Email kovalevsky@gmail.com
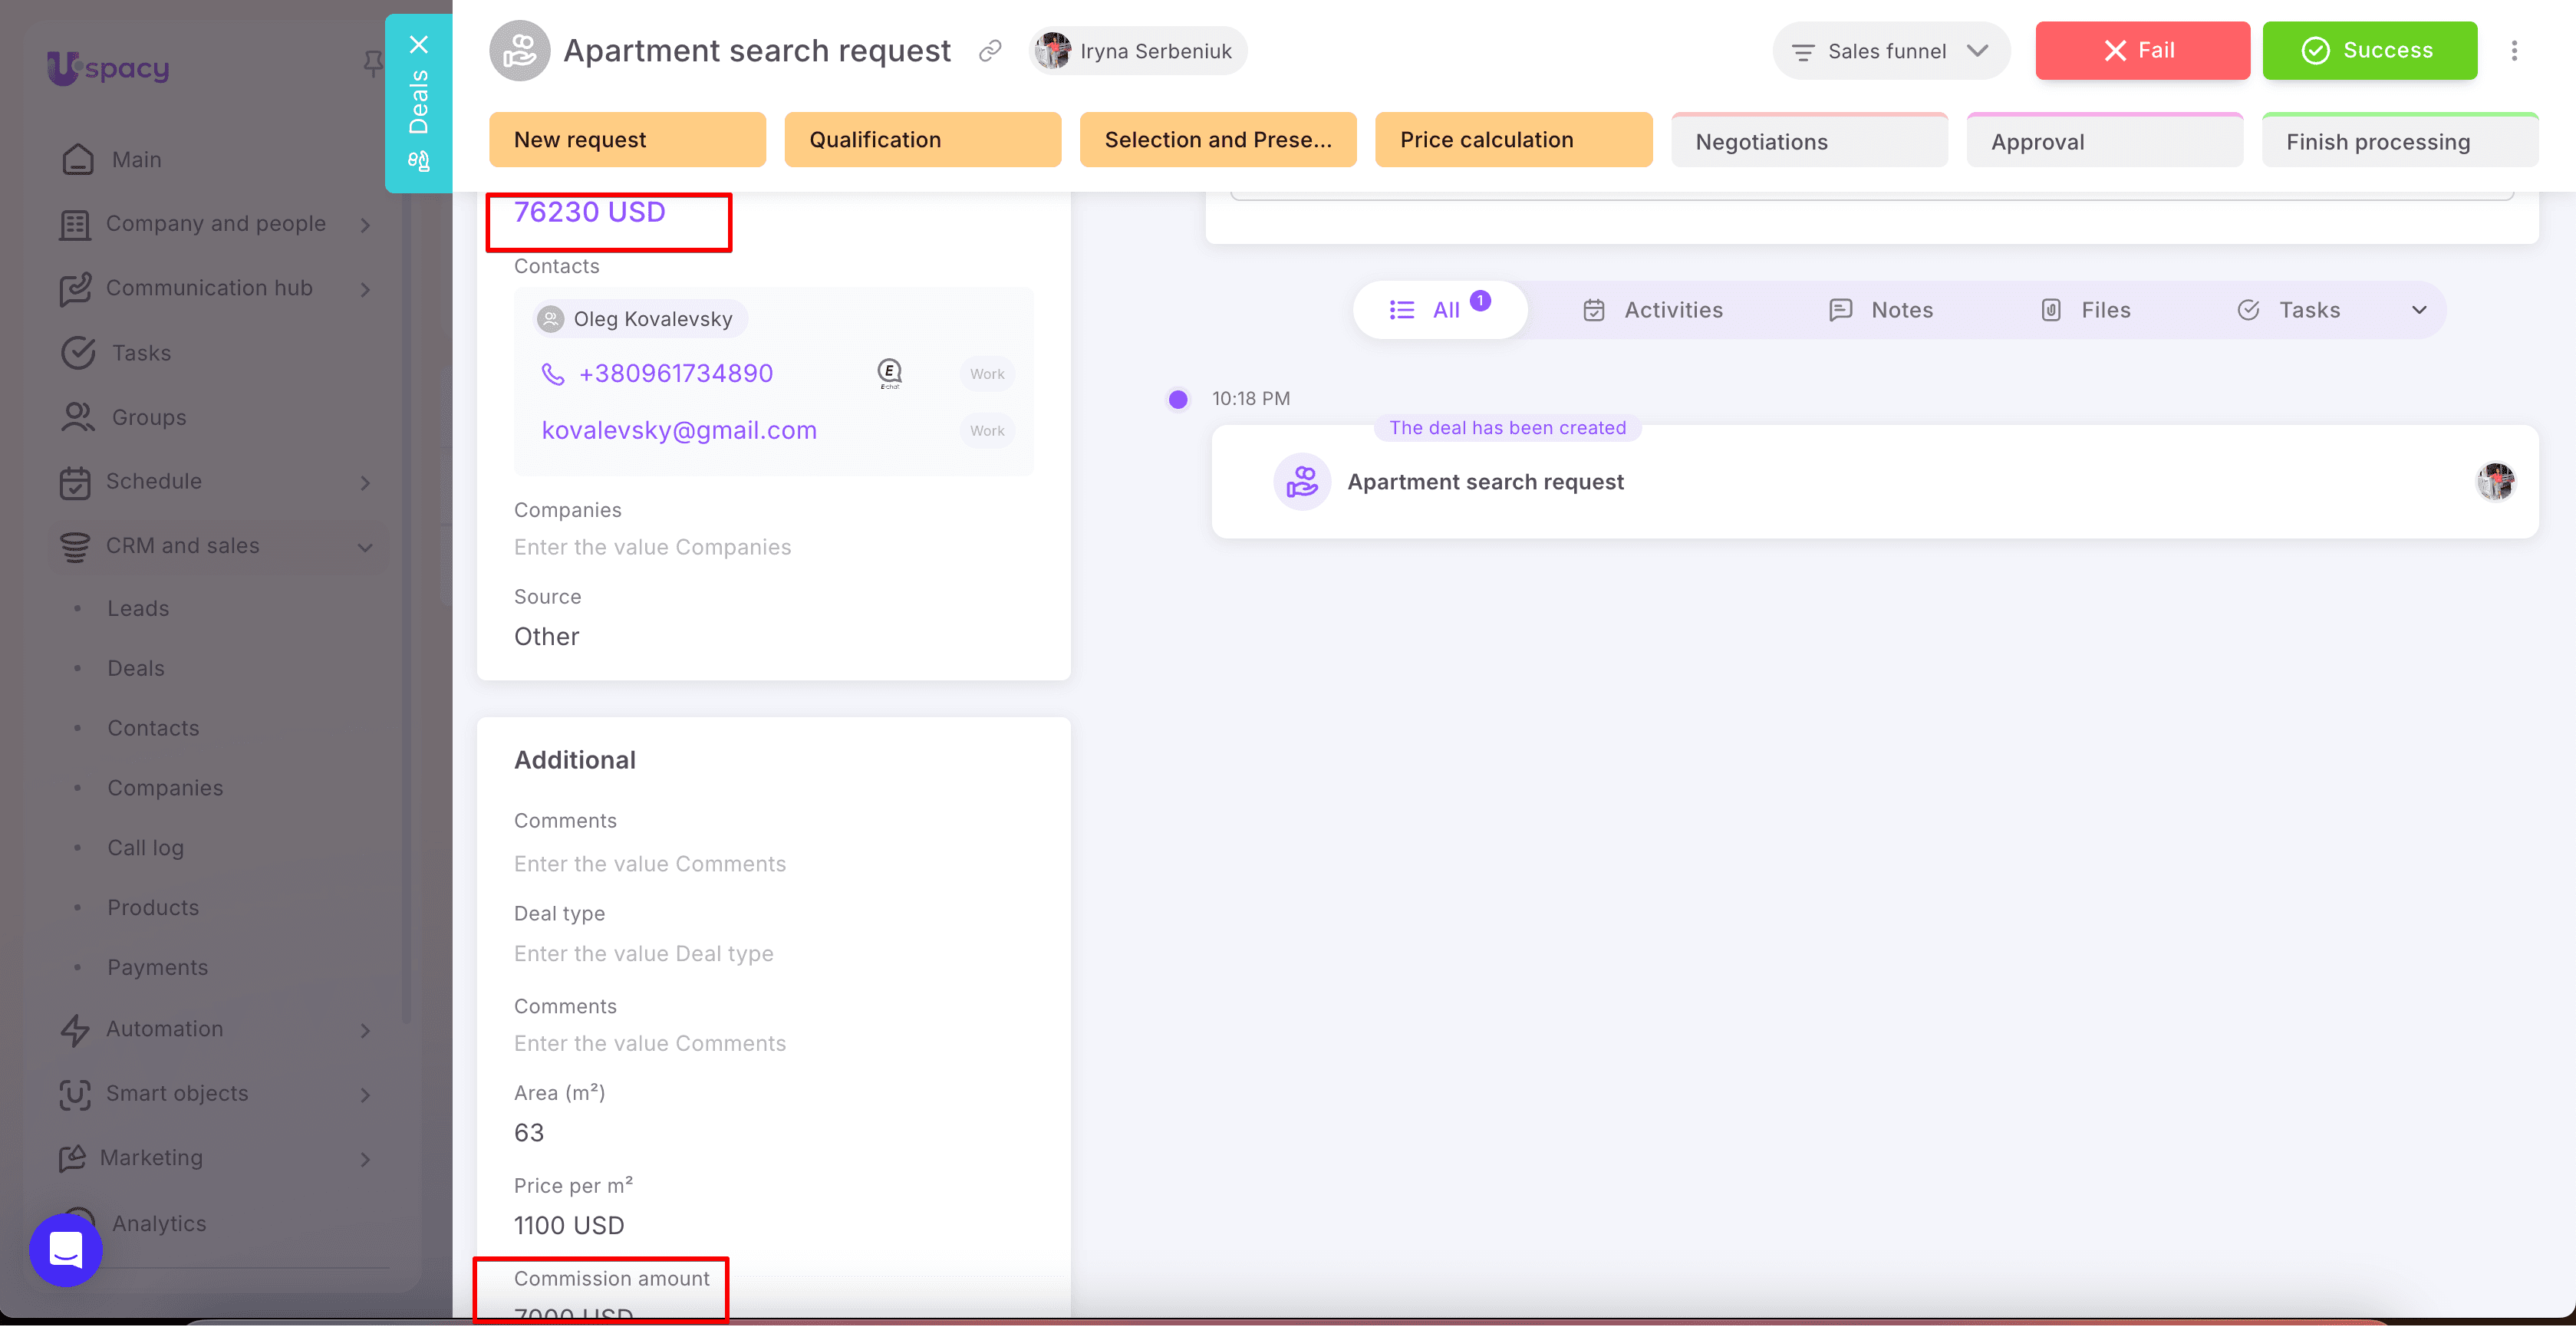Image resolution: width=2576 pixels, height=1327 pixels. pyautogui.click(x=679, y=431)
